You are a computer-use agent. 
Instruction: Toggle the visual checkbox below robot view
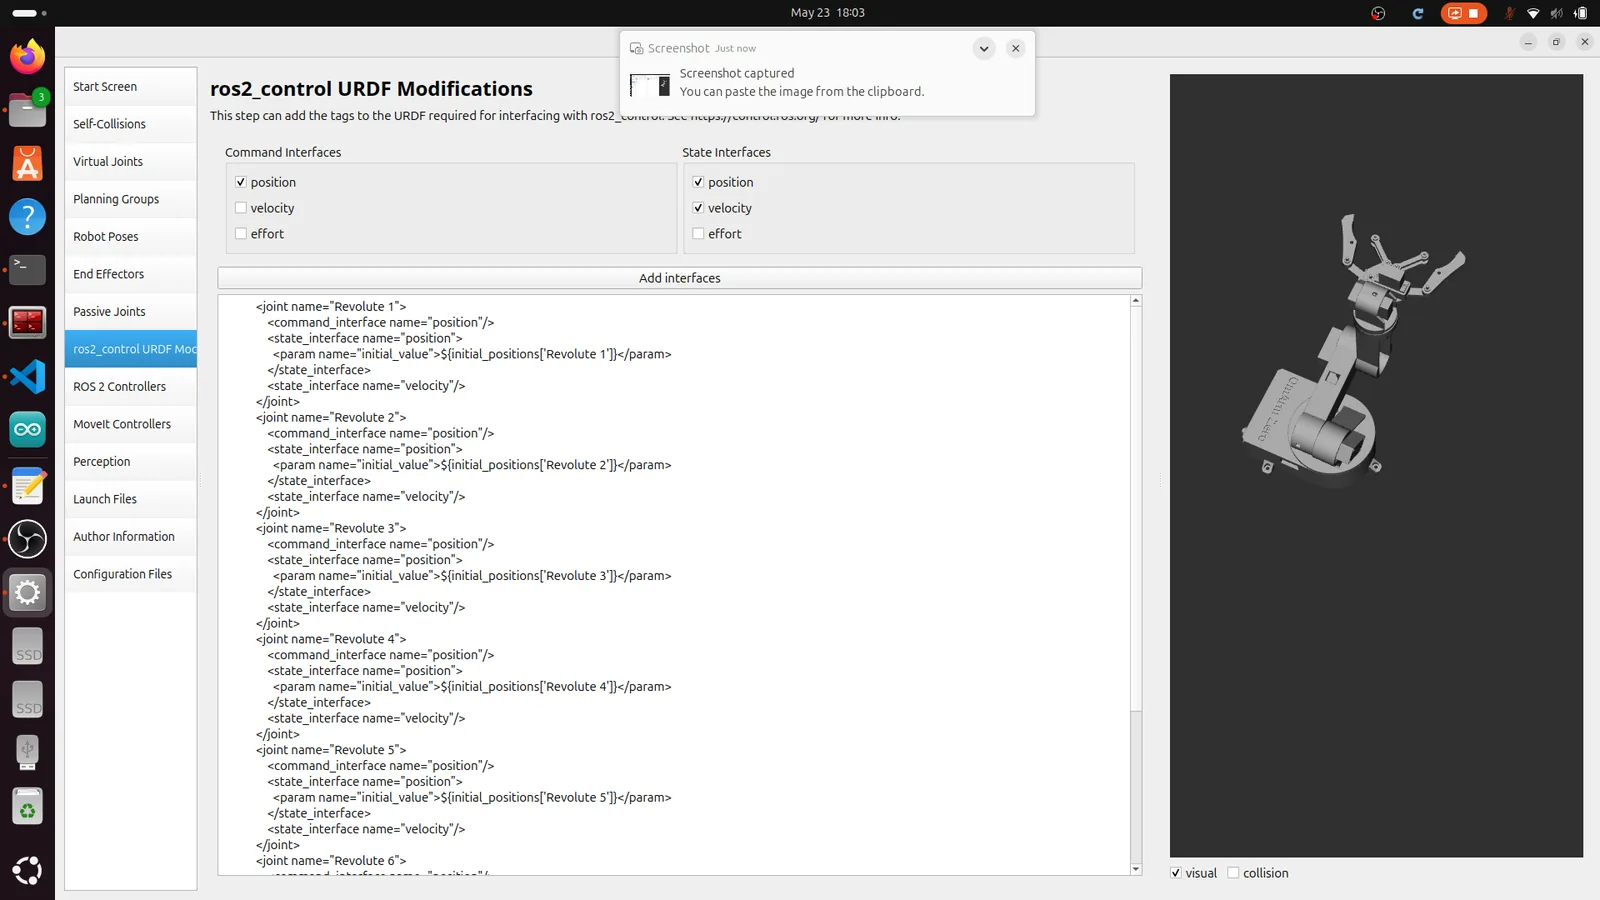tap(1176, 873)
